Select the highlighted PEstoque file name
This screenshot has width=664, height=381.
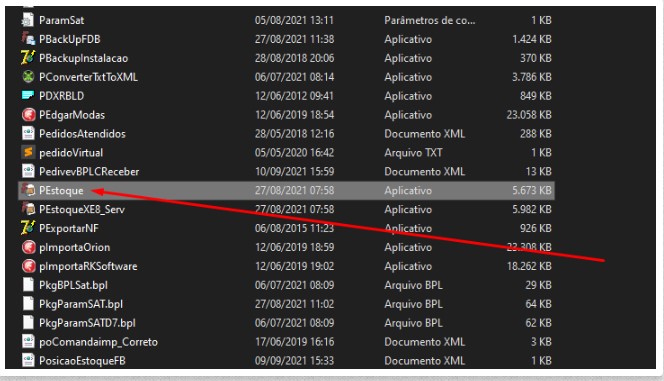pos(61,190)
